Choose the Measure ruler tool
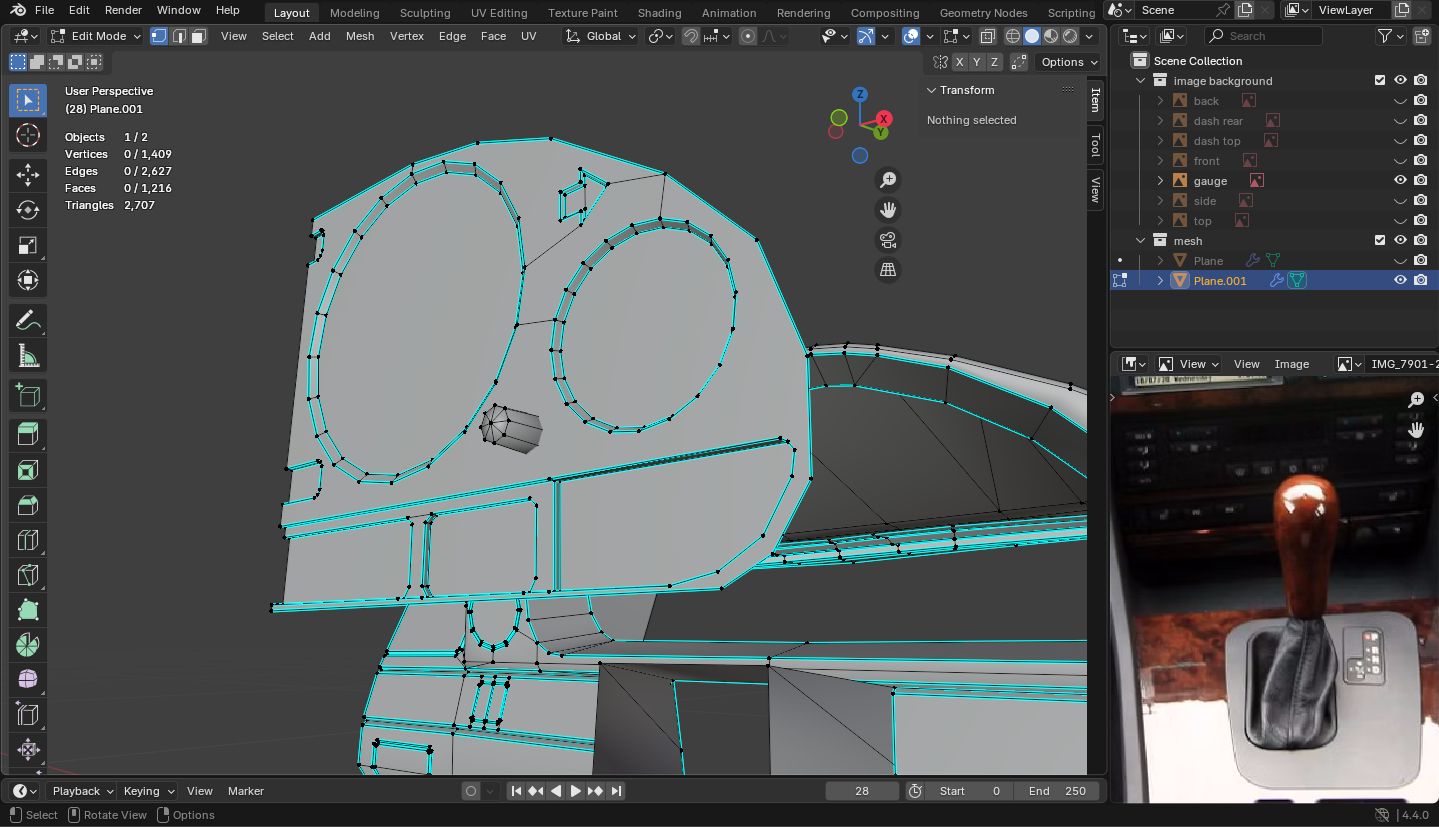This screenshot has height=827, width=1439. click(28, 356)
